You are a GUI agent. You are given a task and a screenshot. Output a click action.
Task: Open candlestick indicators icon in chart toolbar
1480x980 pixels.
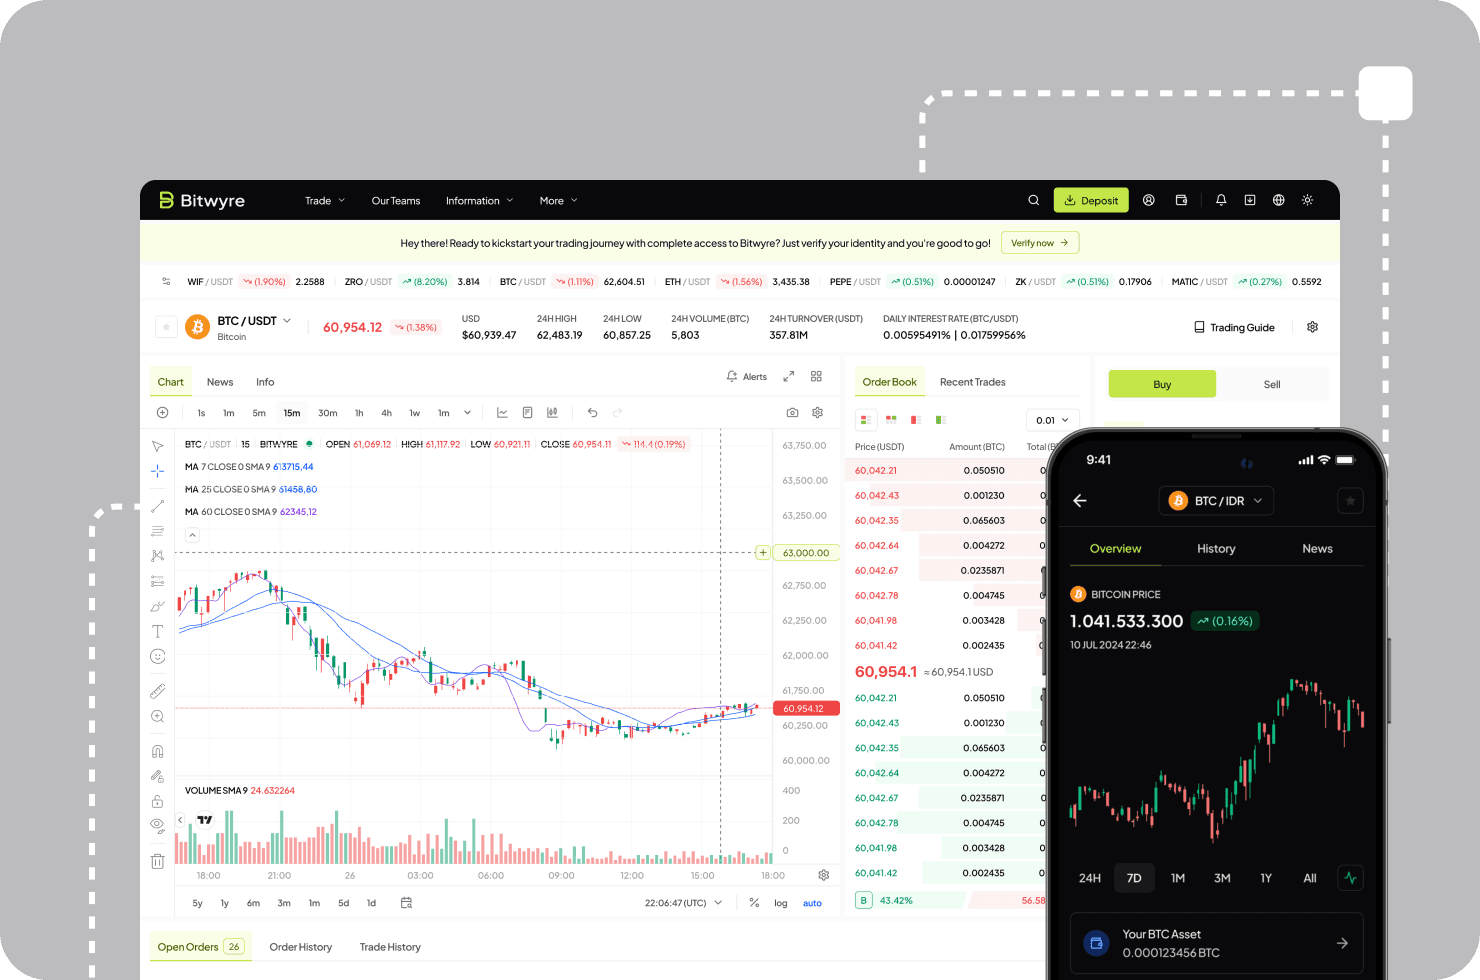click(x=552, y=412)
